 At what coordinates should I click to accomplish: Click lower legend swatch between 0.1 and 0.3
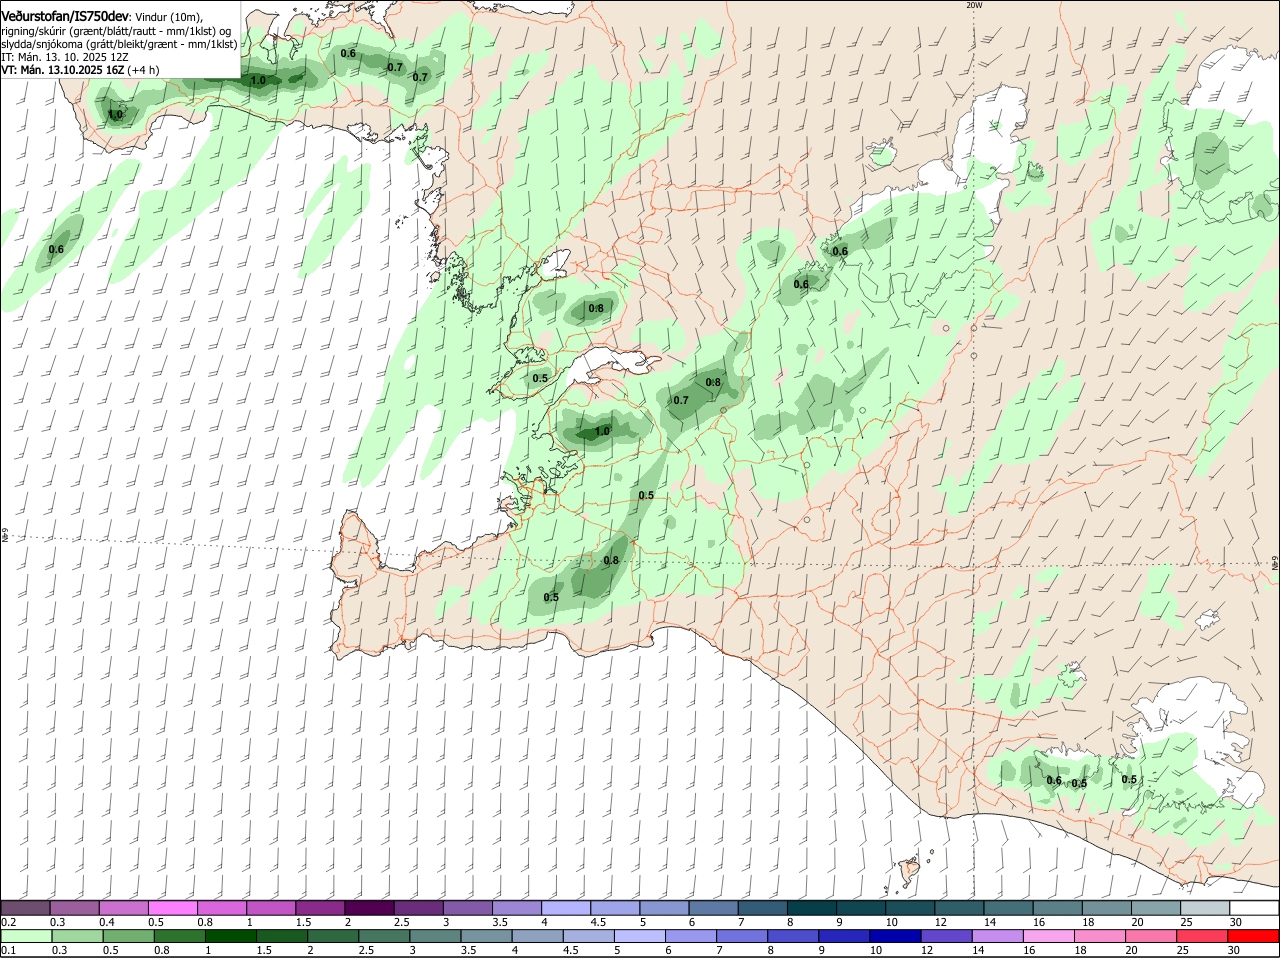[25, 937]
